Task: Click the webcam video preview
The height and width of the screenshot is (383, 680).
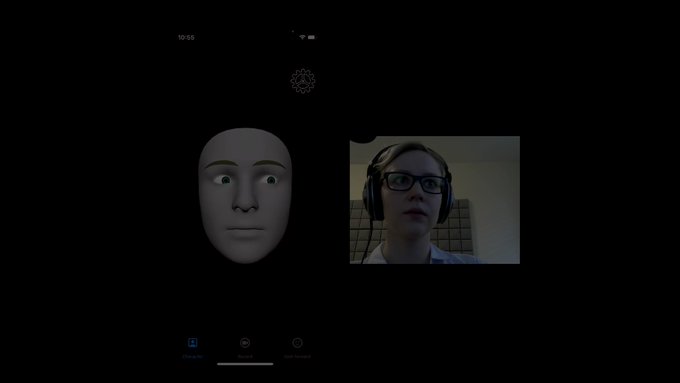Action: pyautogui.click(x=435, y=200)
